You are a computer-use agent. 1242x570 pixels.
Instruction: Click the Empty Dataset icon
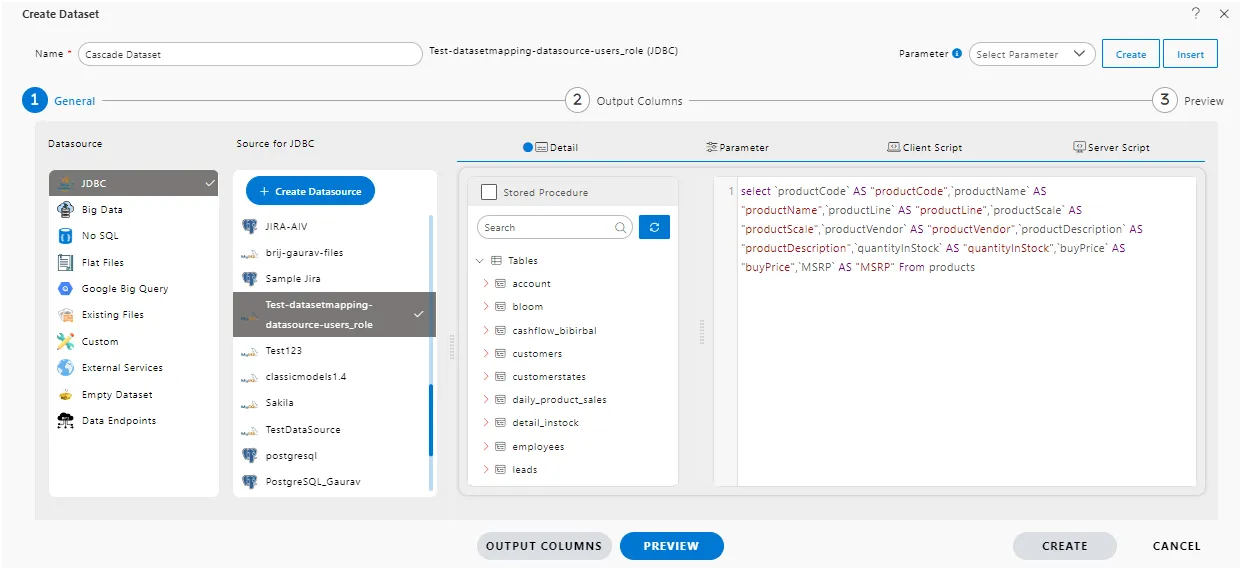[x=65, y=394]
